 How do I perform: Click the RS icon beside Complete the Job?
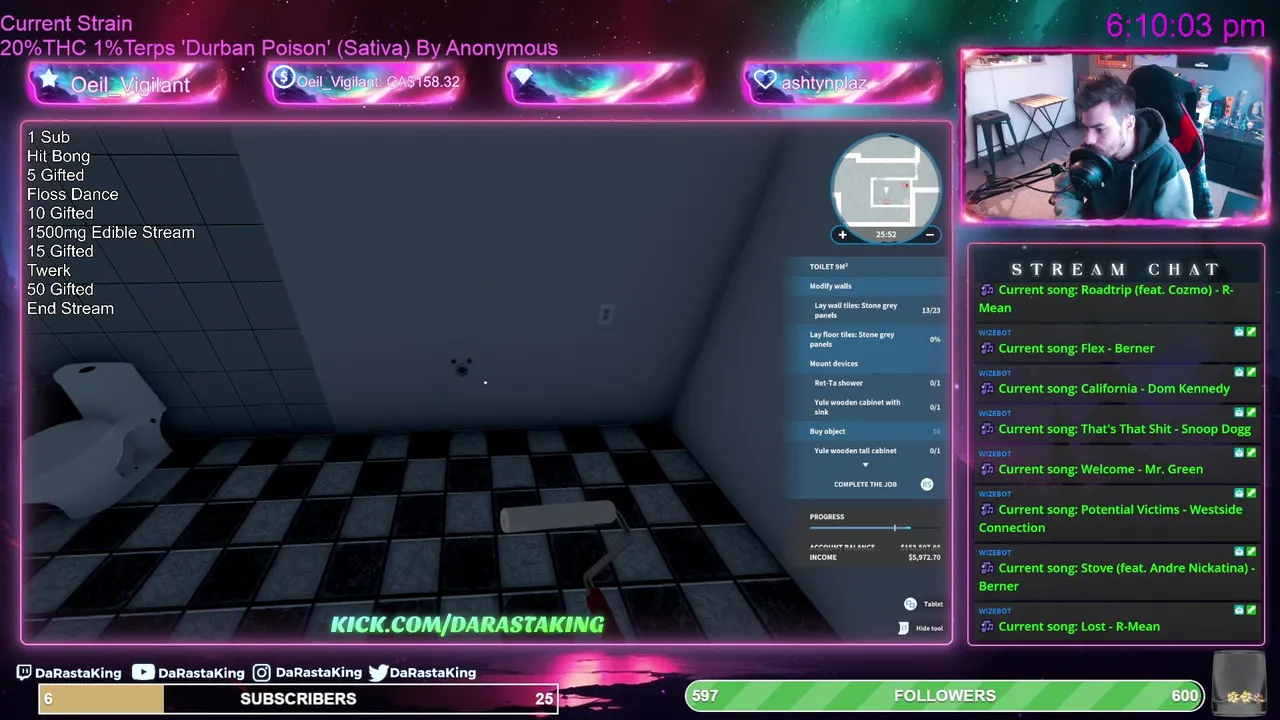coord(927,484)
